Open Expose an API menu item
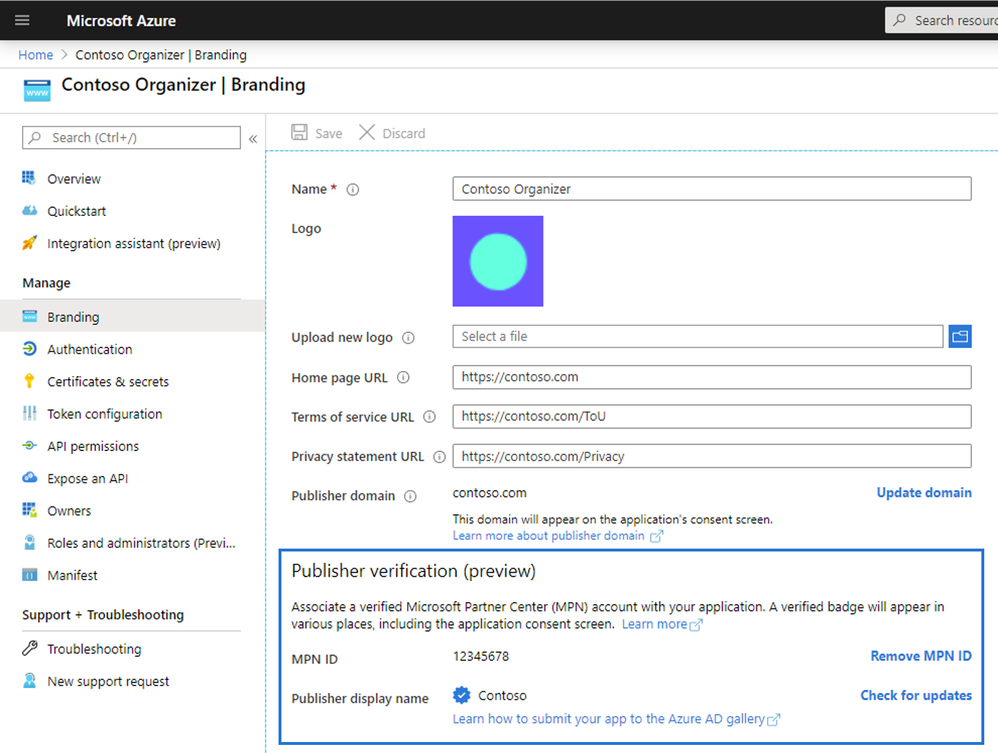The width and height of the screenshot is (998, 753). point(88,479)
